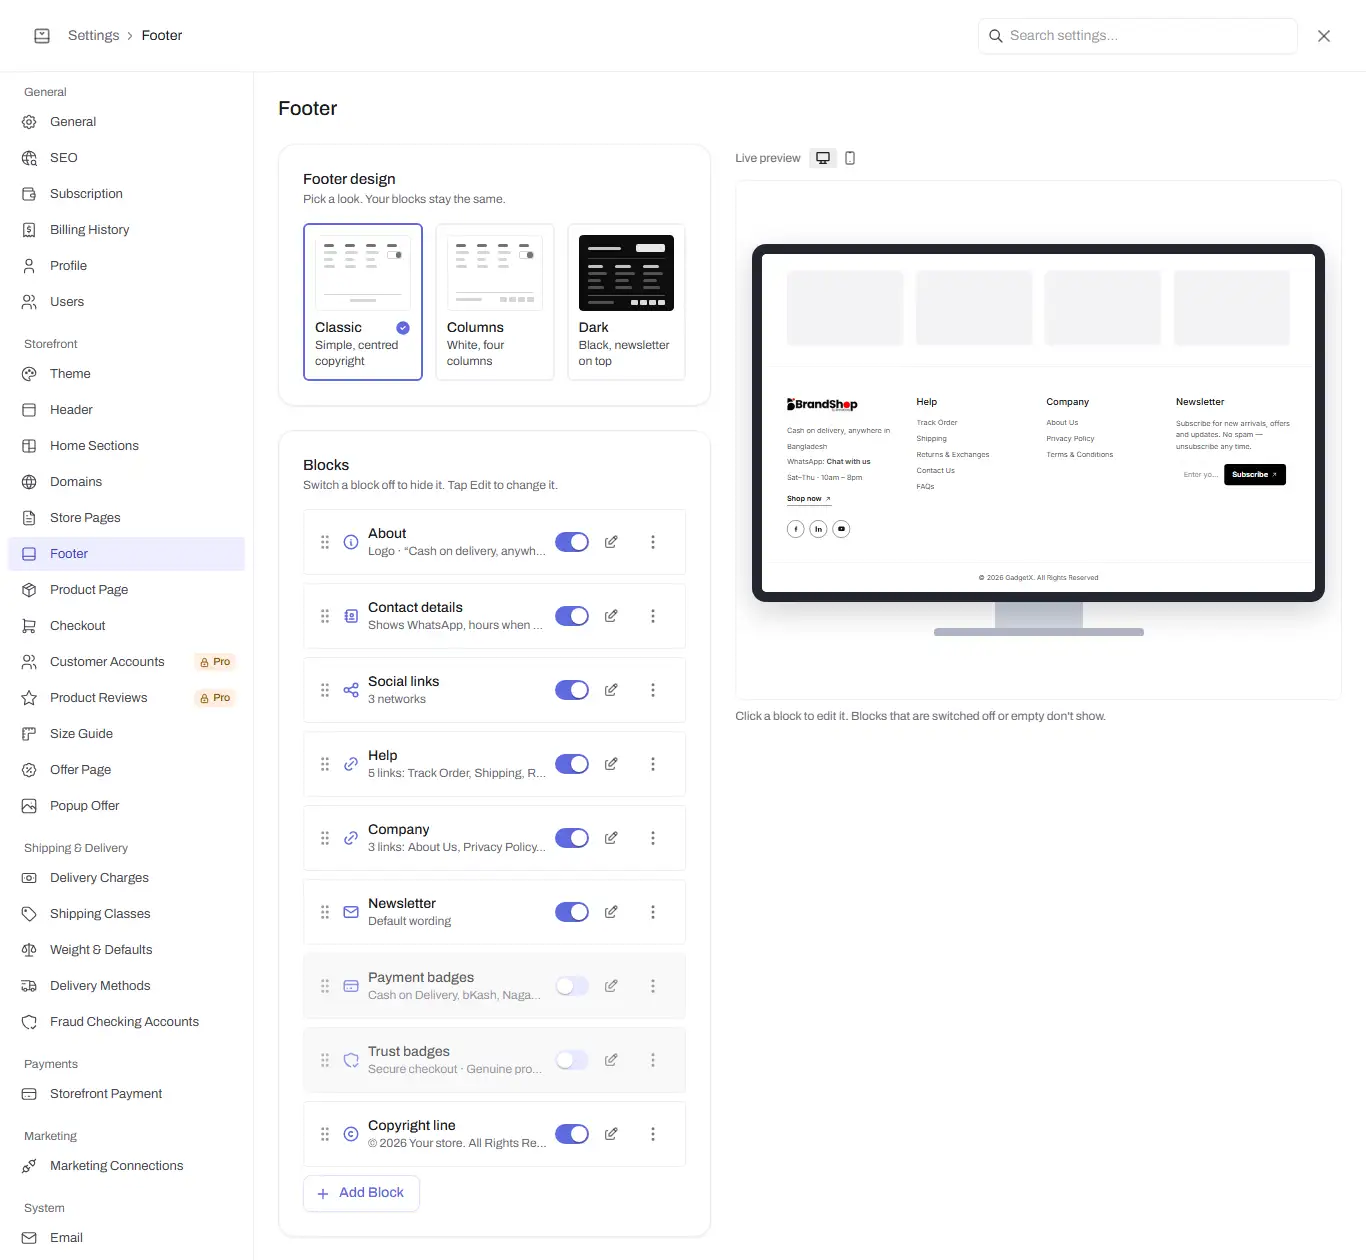The image size is (1366, 1260).
Task: Click edit pencil on Newsletter block
Action: (611, 912)
